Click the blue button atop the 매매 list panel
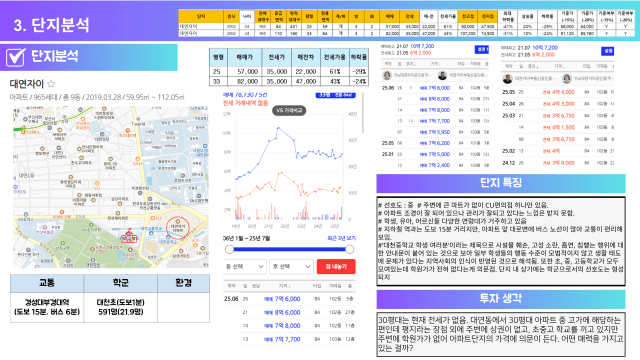The width and height of the screenshot is (640, 360). 482,49
